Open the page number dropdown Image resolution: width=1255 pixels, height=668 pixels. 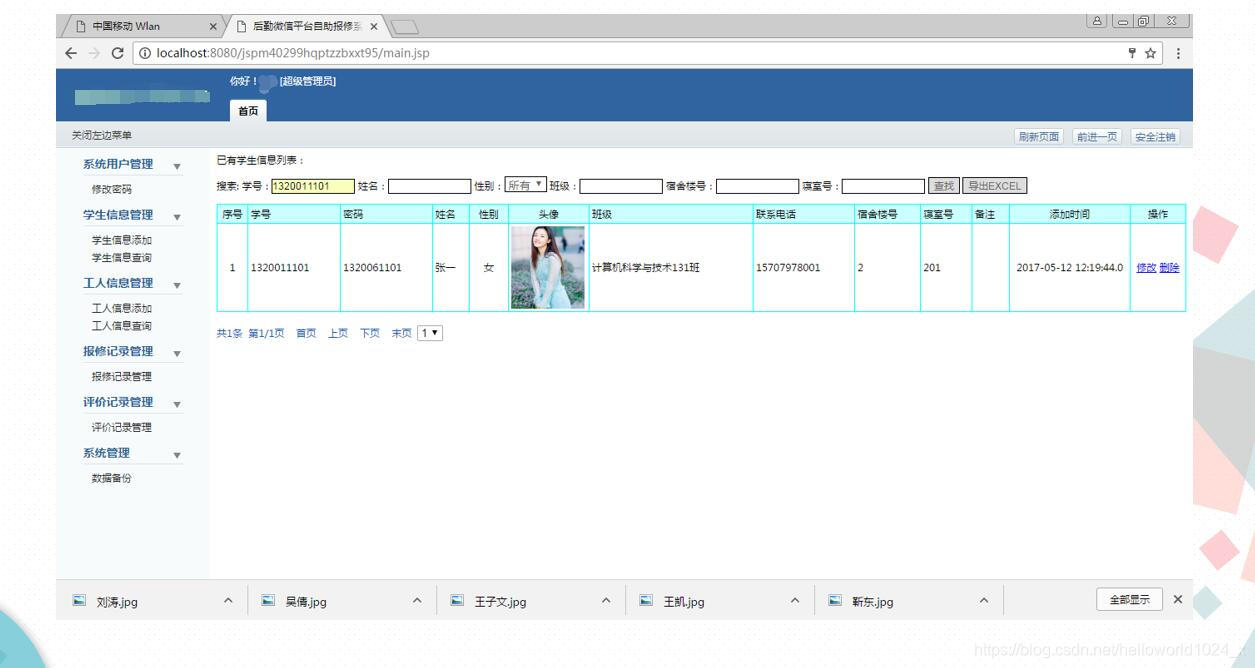click(x=430, y=333)
